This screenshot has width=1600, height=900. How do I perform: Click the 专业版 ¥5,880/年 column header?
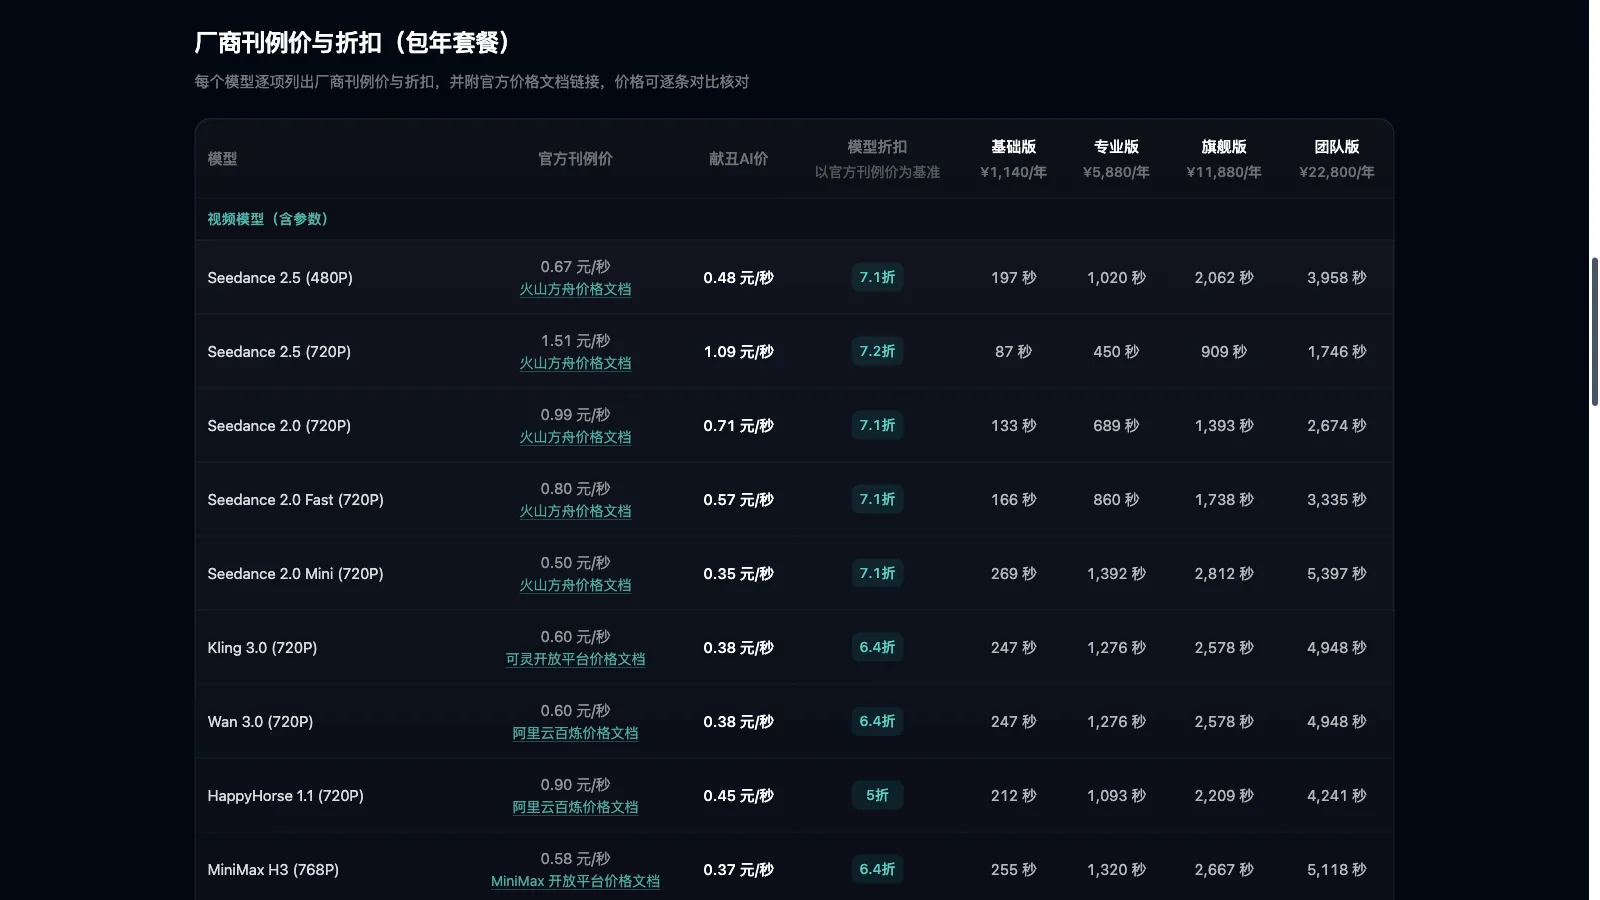click(1116, 159)
